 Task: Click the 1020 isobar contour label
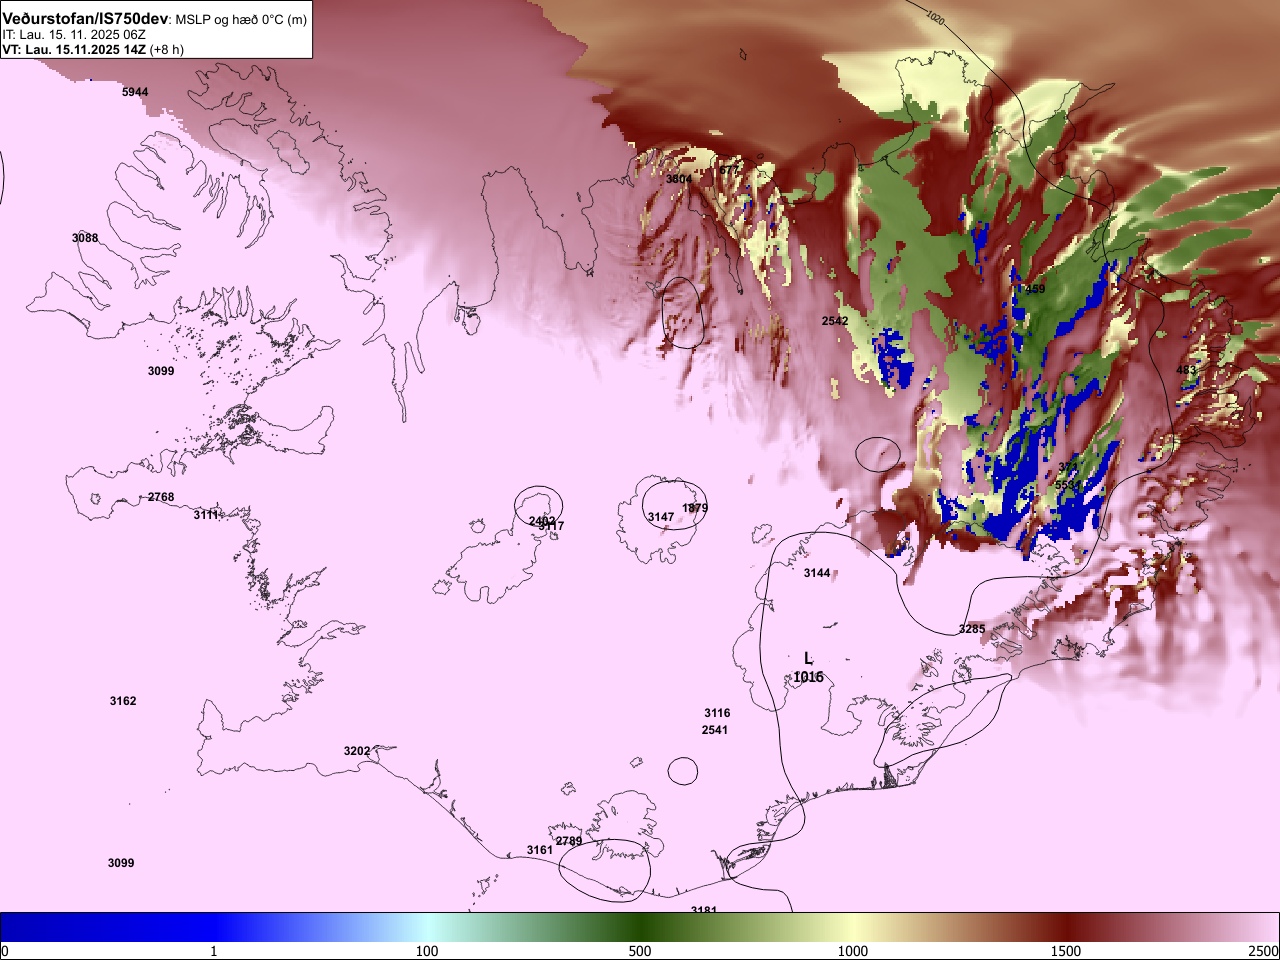tap(935, 17)
